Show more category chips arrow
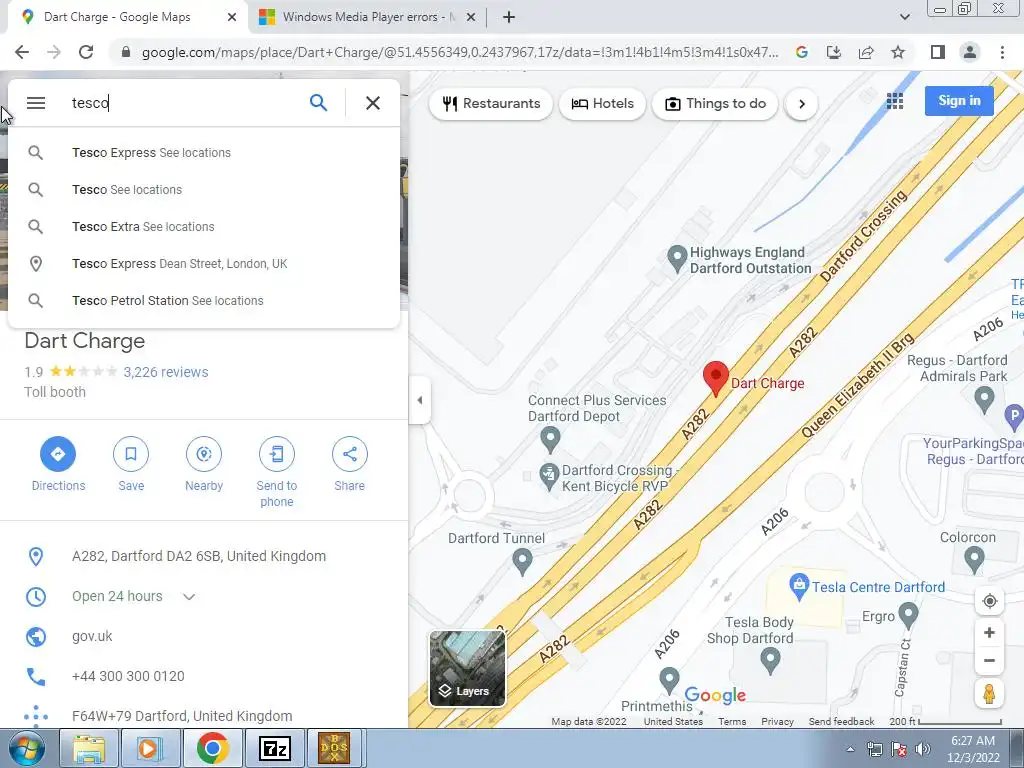 point(801,104)
